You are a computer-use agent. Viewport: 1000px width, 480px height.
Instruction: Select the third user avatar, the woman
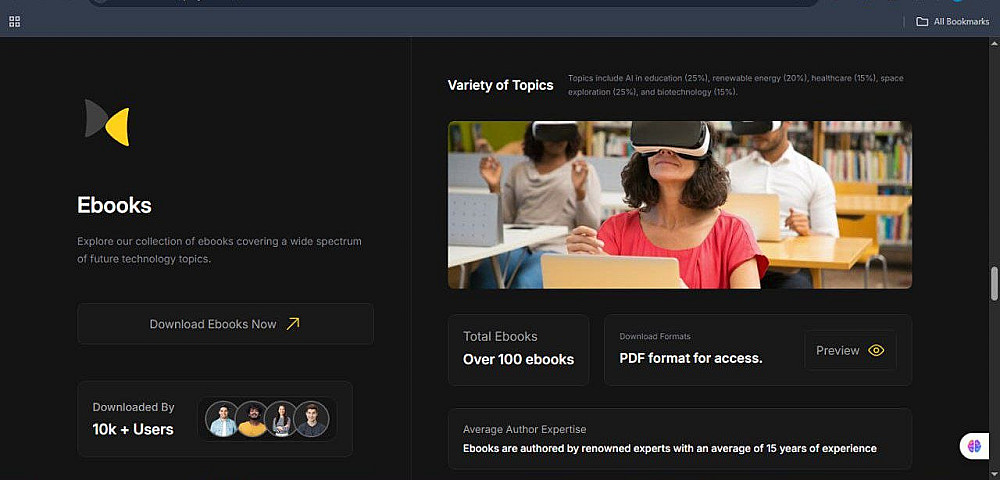click(x=281, y=419)
